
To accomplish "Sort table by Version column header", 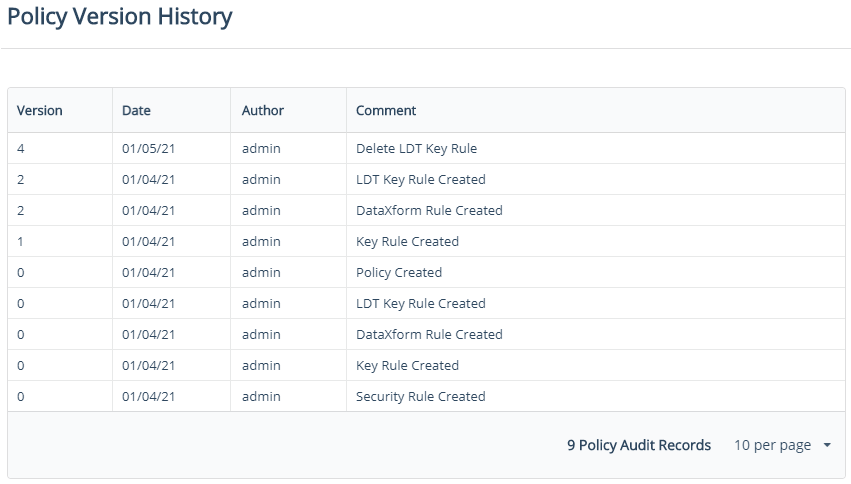I will 40,111.
